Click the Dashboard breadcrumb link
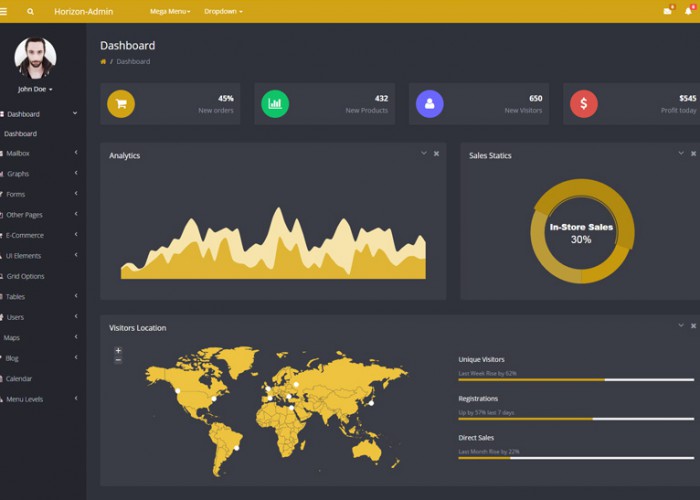 [x=133, y=62]
